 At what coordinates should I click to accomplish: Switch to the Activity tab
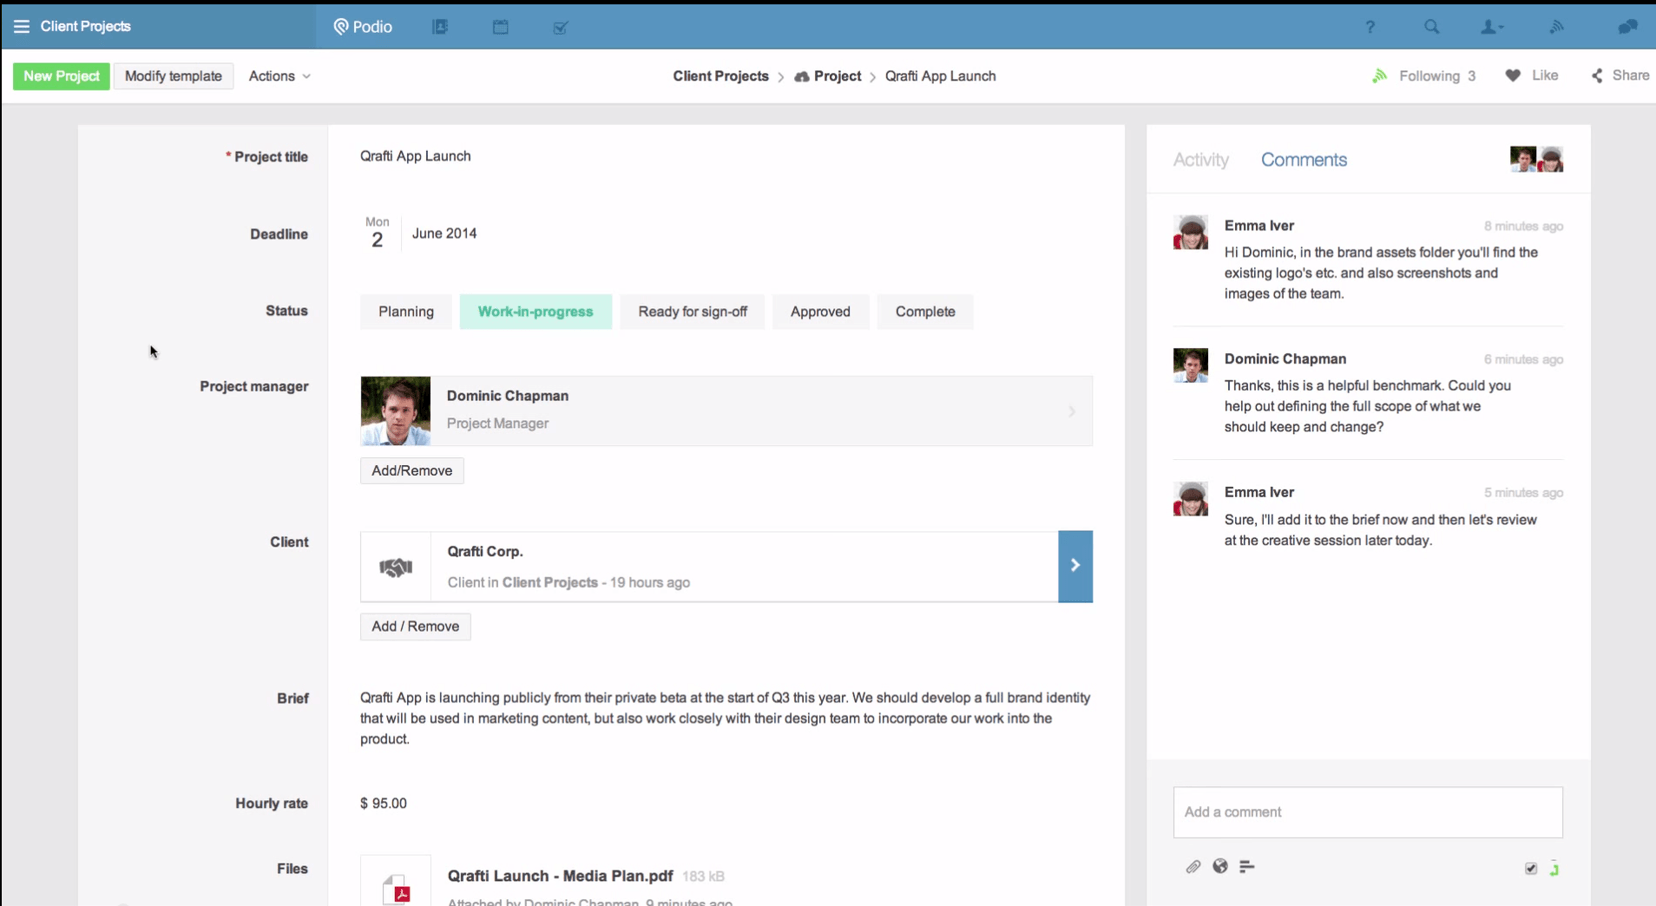click(x=1200, y=160)
